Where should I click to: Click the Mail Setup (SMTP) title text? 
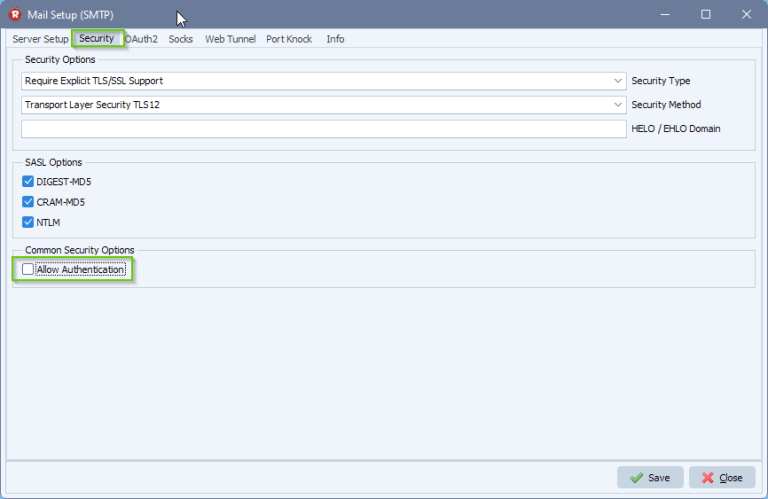(70, 15)
